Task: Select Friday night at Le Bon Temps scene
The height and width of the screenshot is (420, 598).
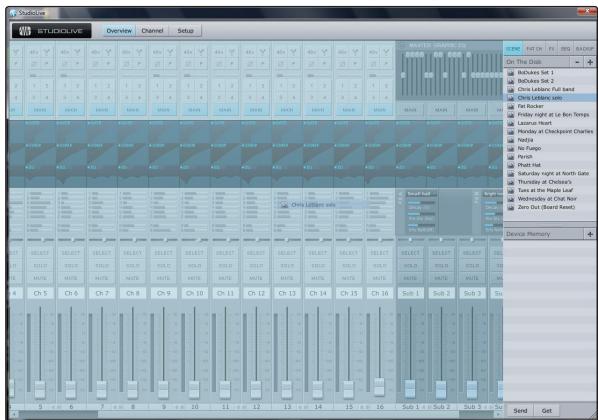Action: click(x=550, y=114)
